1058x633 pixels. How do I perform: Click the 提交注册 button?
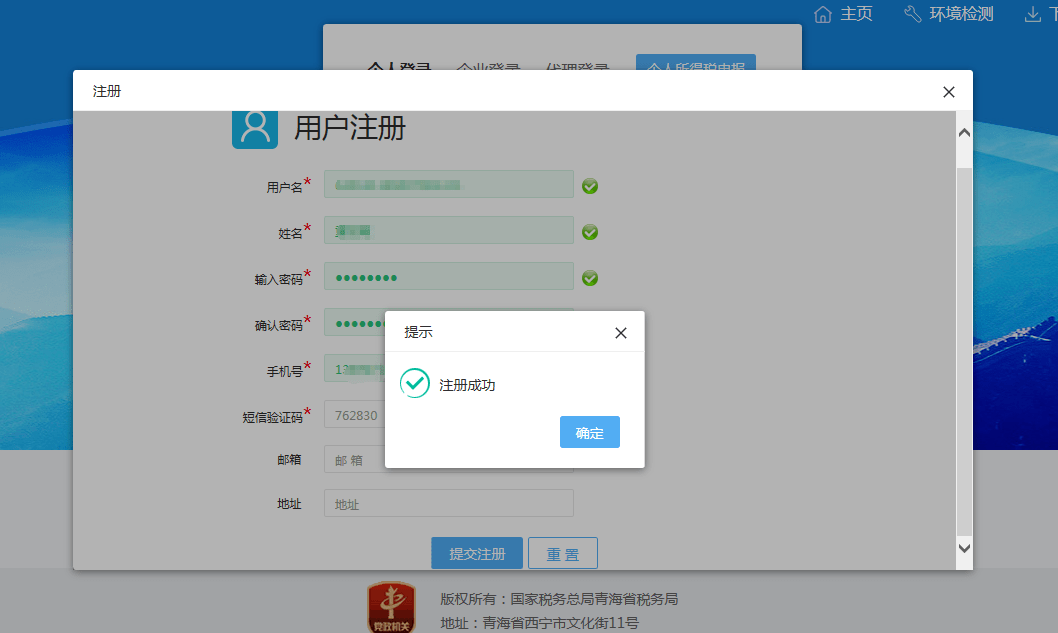pyautogui.click(x=477, y=552)
